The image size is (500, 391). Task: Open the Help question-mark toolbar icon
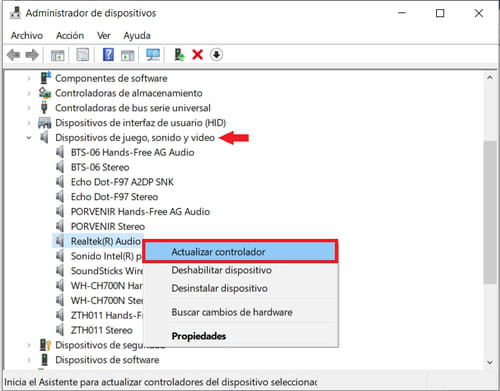pos(108,55)
